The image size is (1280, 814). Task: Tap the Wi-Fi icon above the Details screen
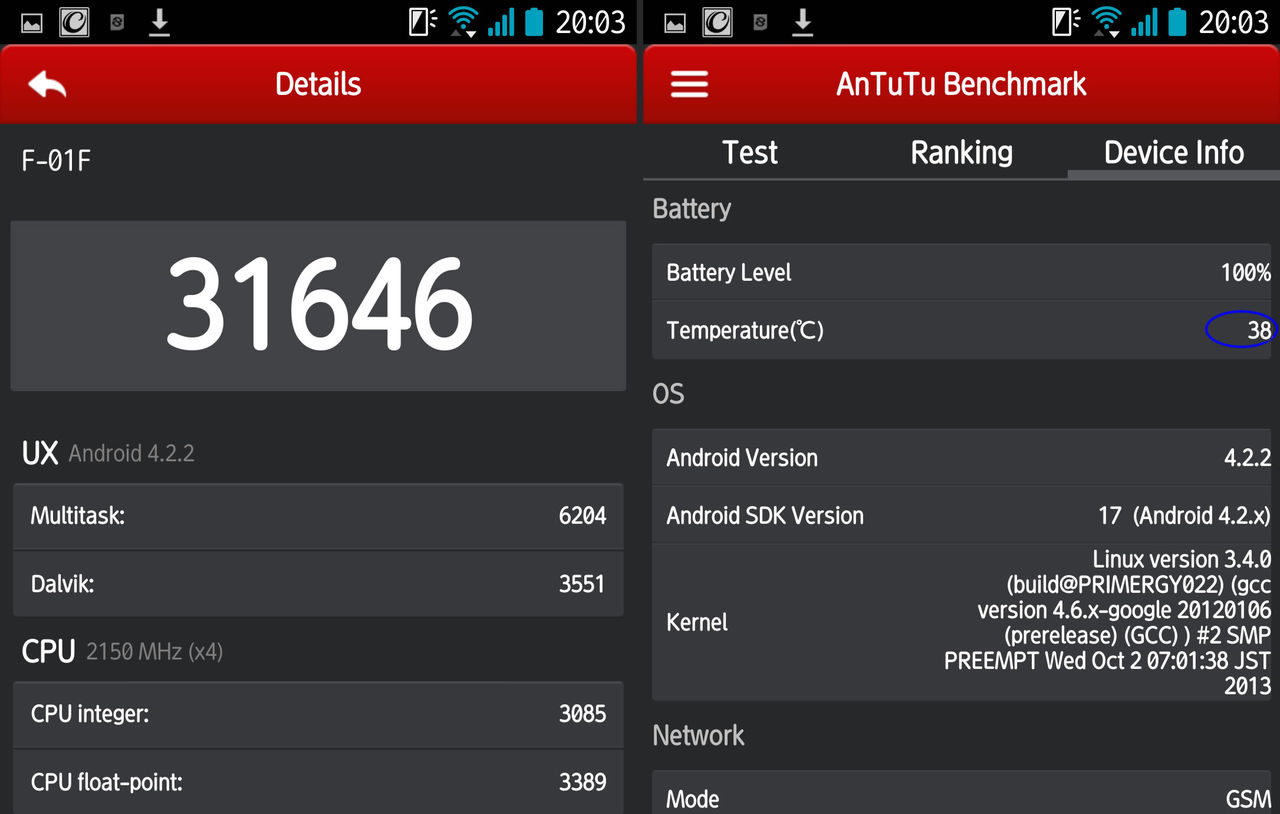[x=464, y=21]
